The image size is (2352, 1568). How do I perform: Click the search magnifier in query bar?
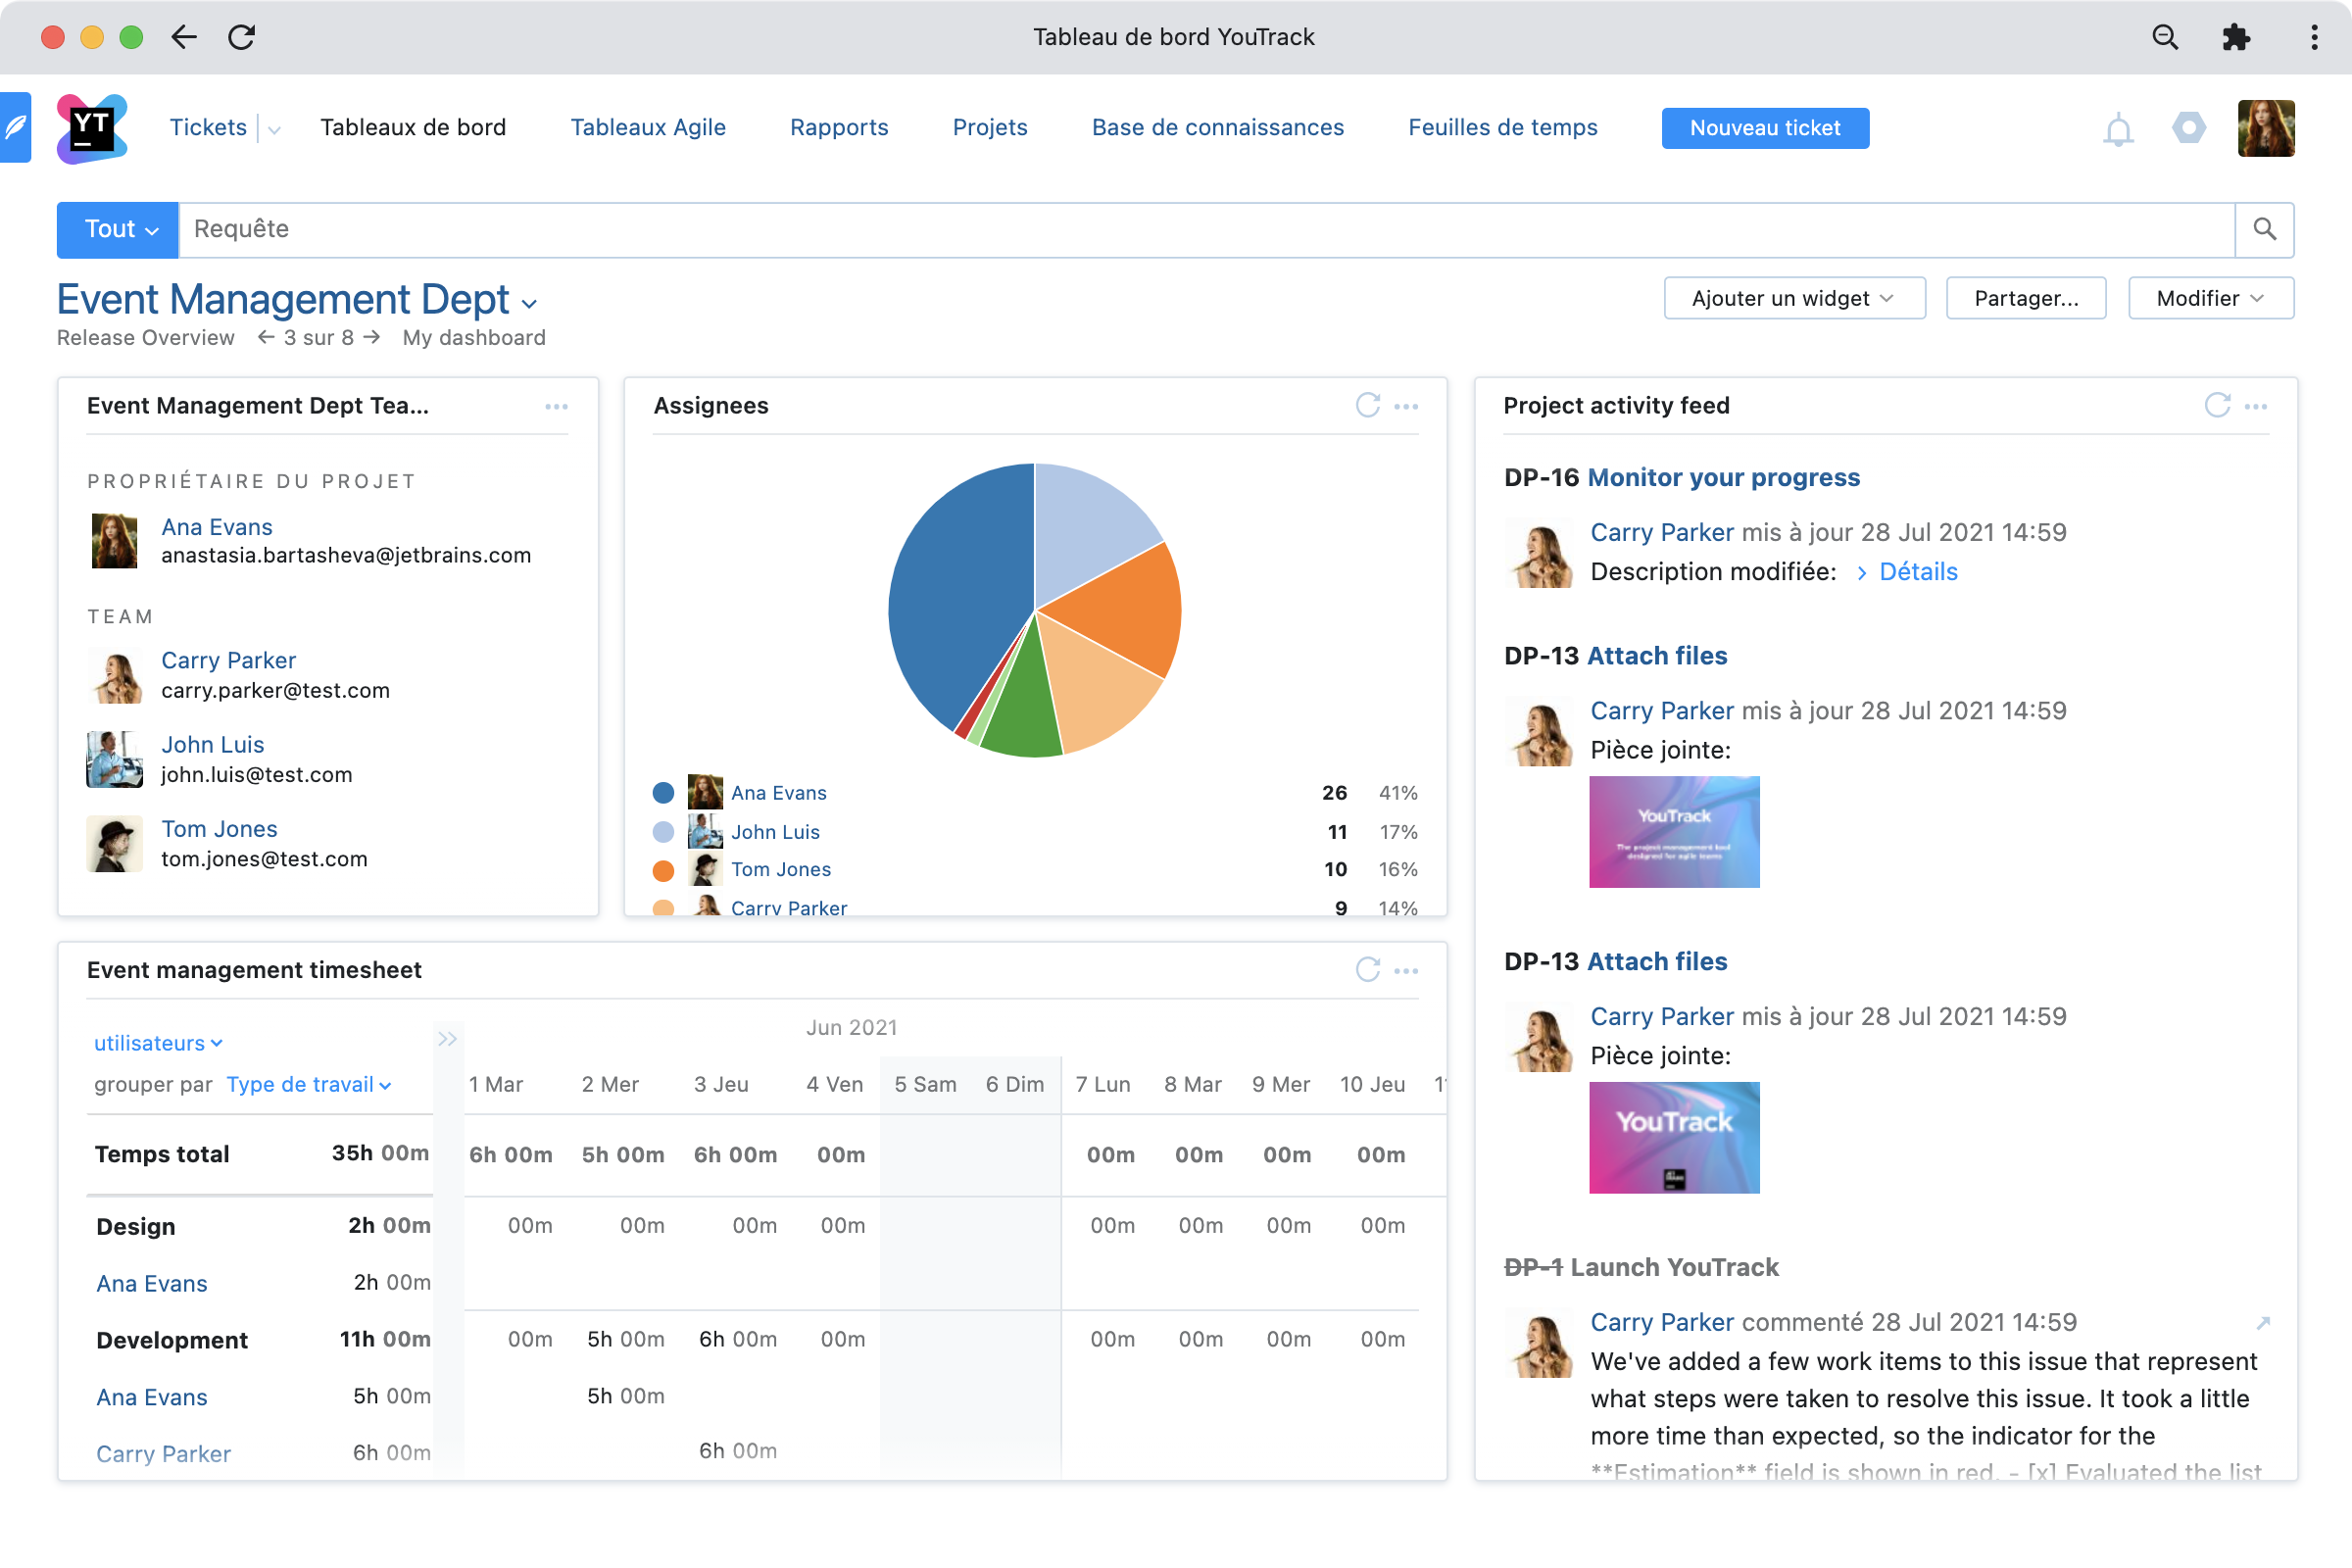[2265, 230]
